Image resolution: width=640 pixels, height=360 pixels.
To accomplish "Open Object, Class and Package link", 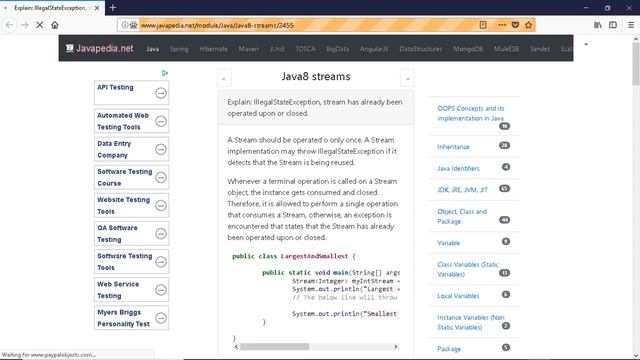I will coord(462,216).
